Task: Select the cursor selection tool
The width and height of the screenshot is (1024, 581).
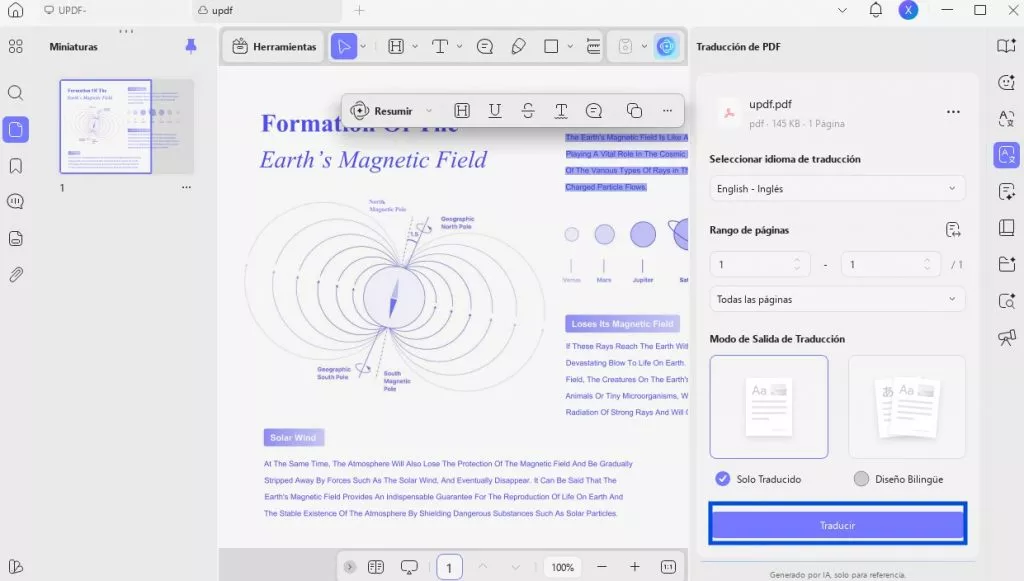Action: pyautogui.click(x=344, y=46)
